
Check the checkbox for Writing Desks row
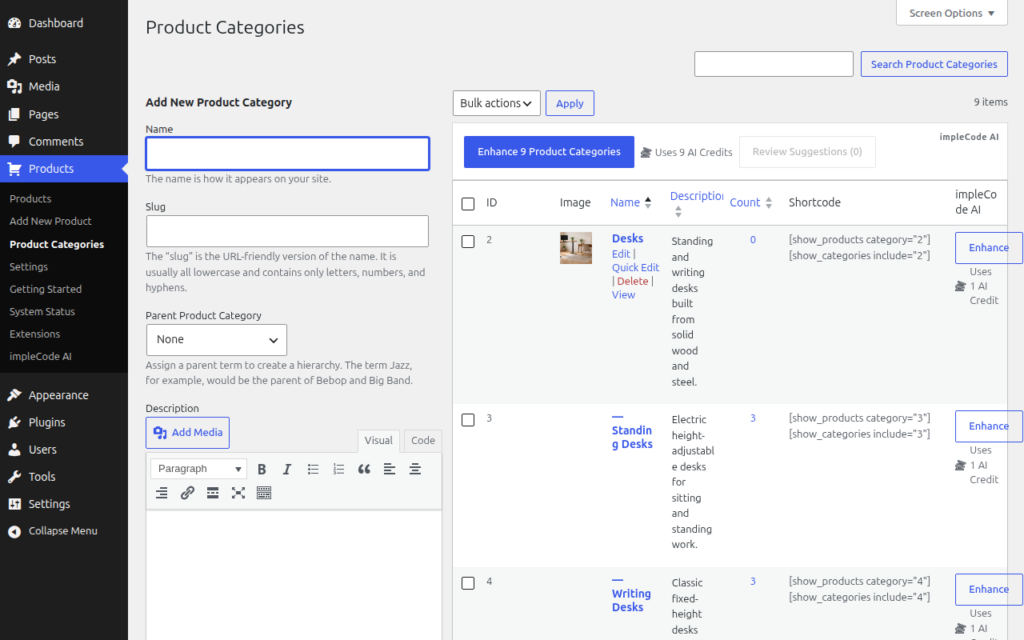[468, 583]
